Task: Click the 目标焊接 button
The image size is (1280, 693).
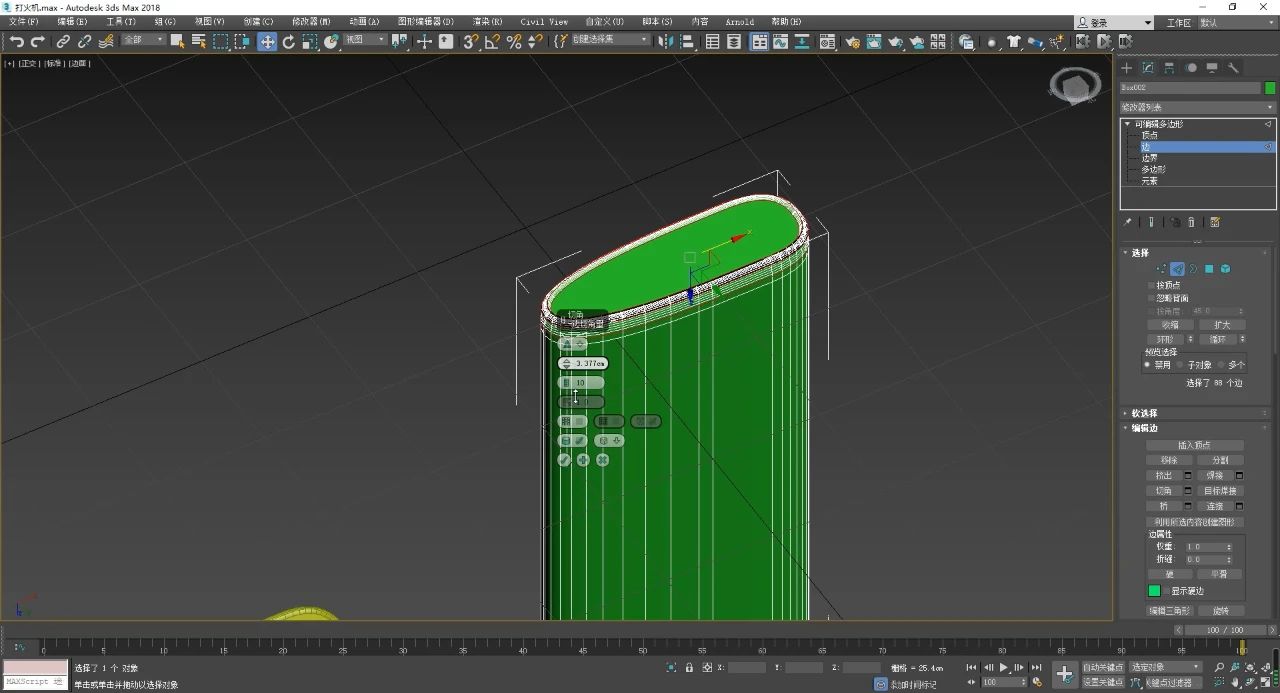Action: coord(1220,491)
